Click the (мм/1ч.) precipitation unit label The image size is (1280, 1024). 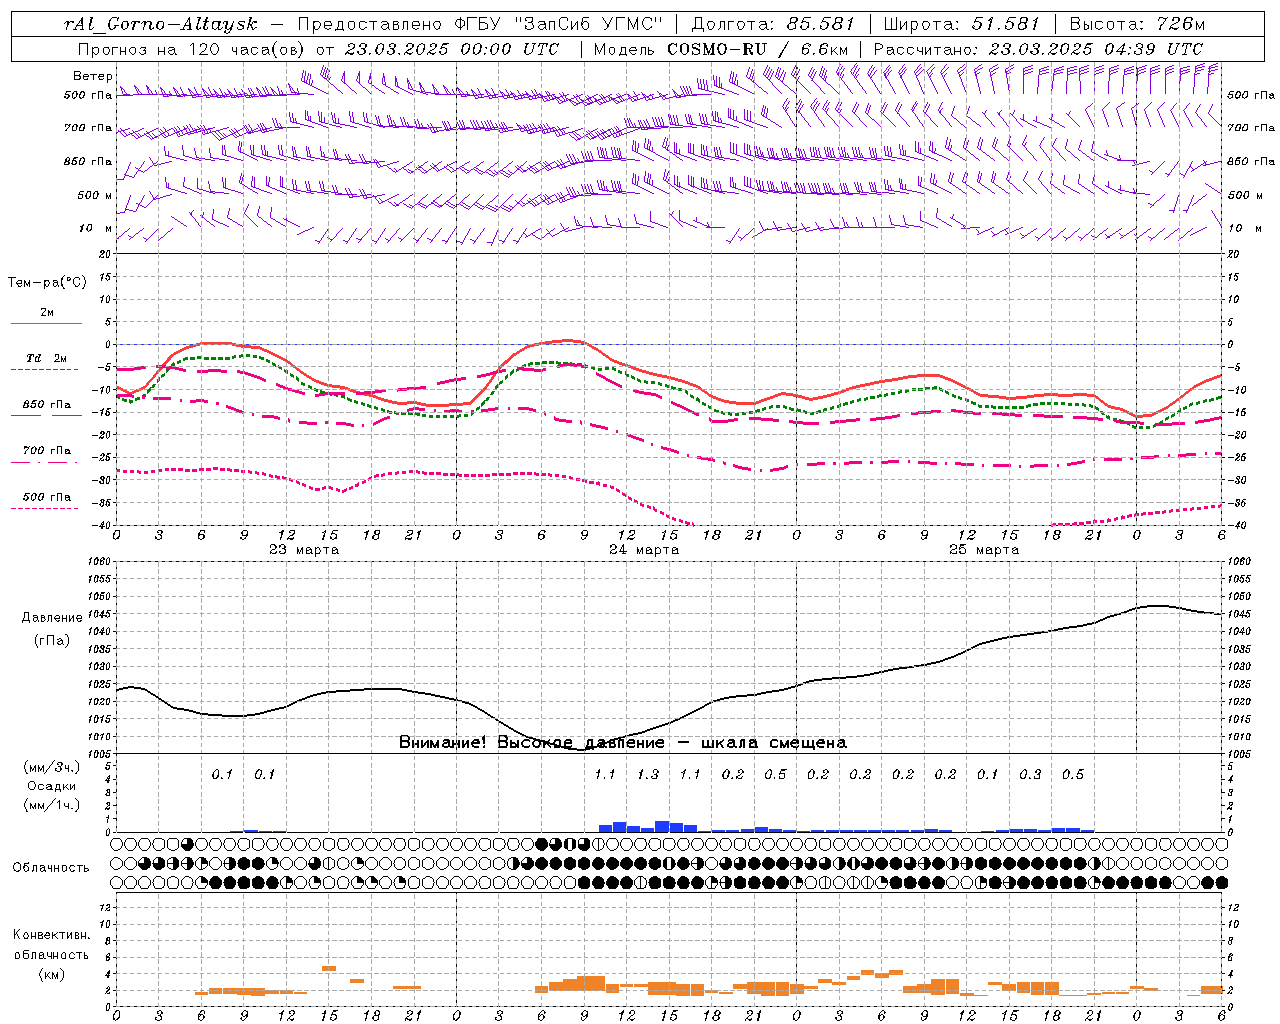tap(52, 805)
